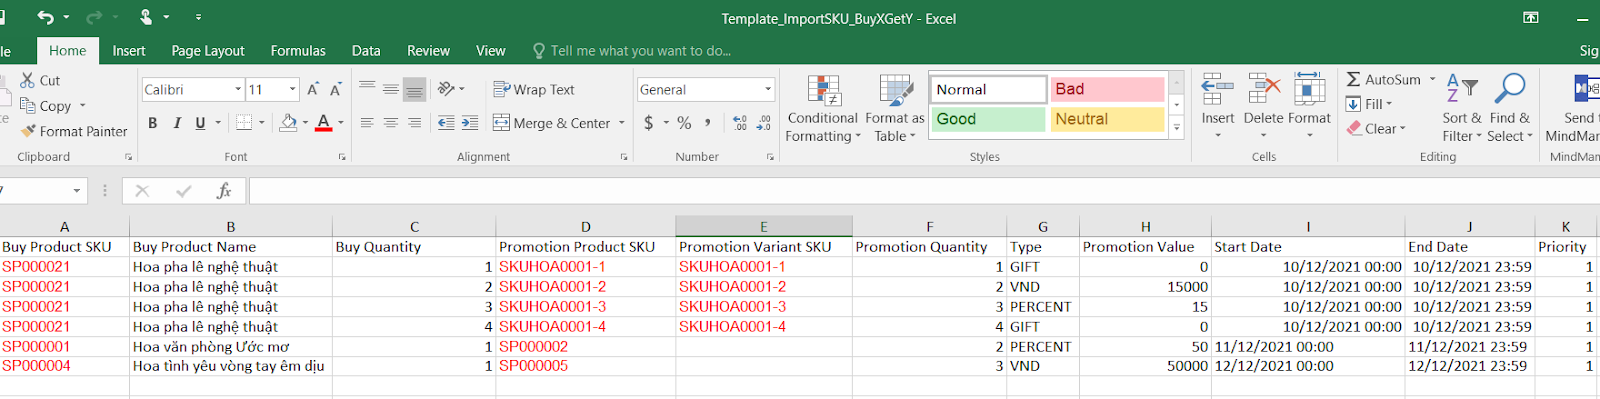Click the Insert Function fx icon
Image resolution: width=1600 pixels, height=399 pixels.
click(224, 190)
